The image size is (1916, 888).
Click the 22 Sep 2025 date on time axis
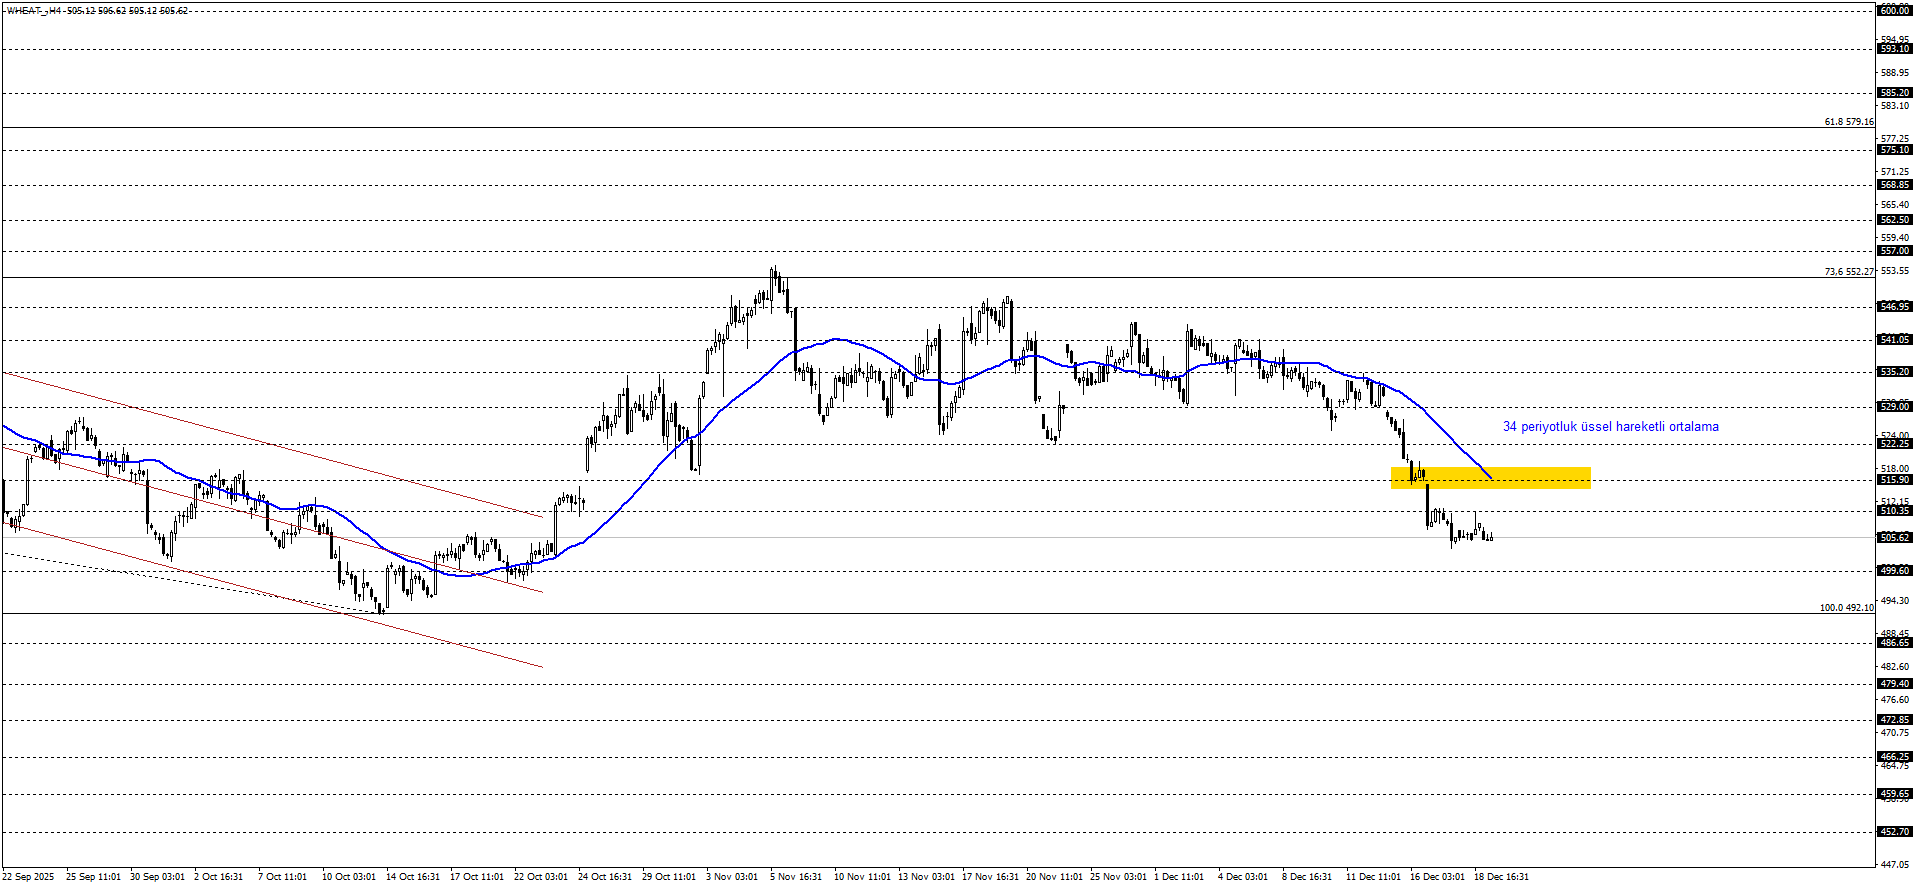click(x=28, y=877)
